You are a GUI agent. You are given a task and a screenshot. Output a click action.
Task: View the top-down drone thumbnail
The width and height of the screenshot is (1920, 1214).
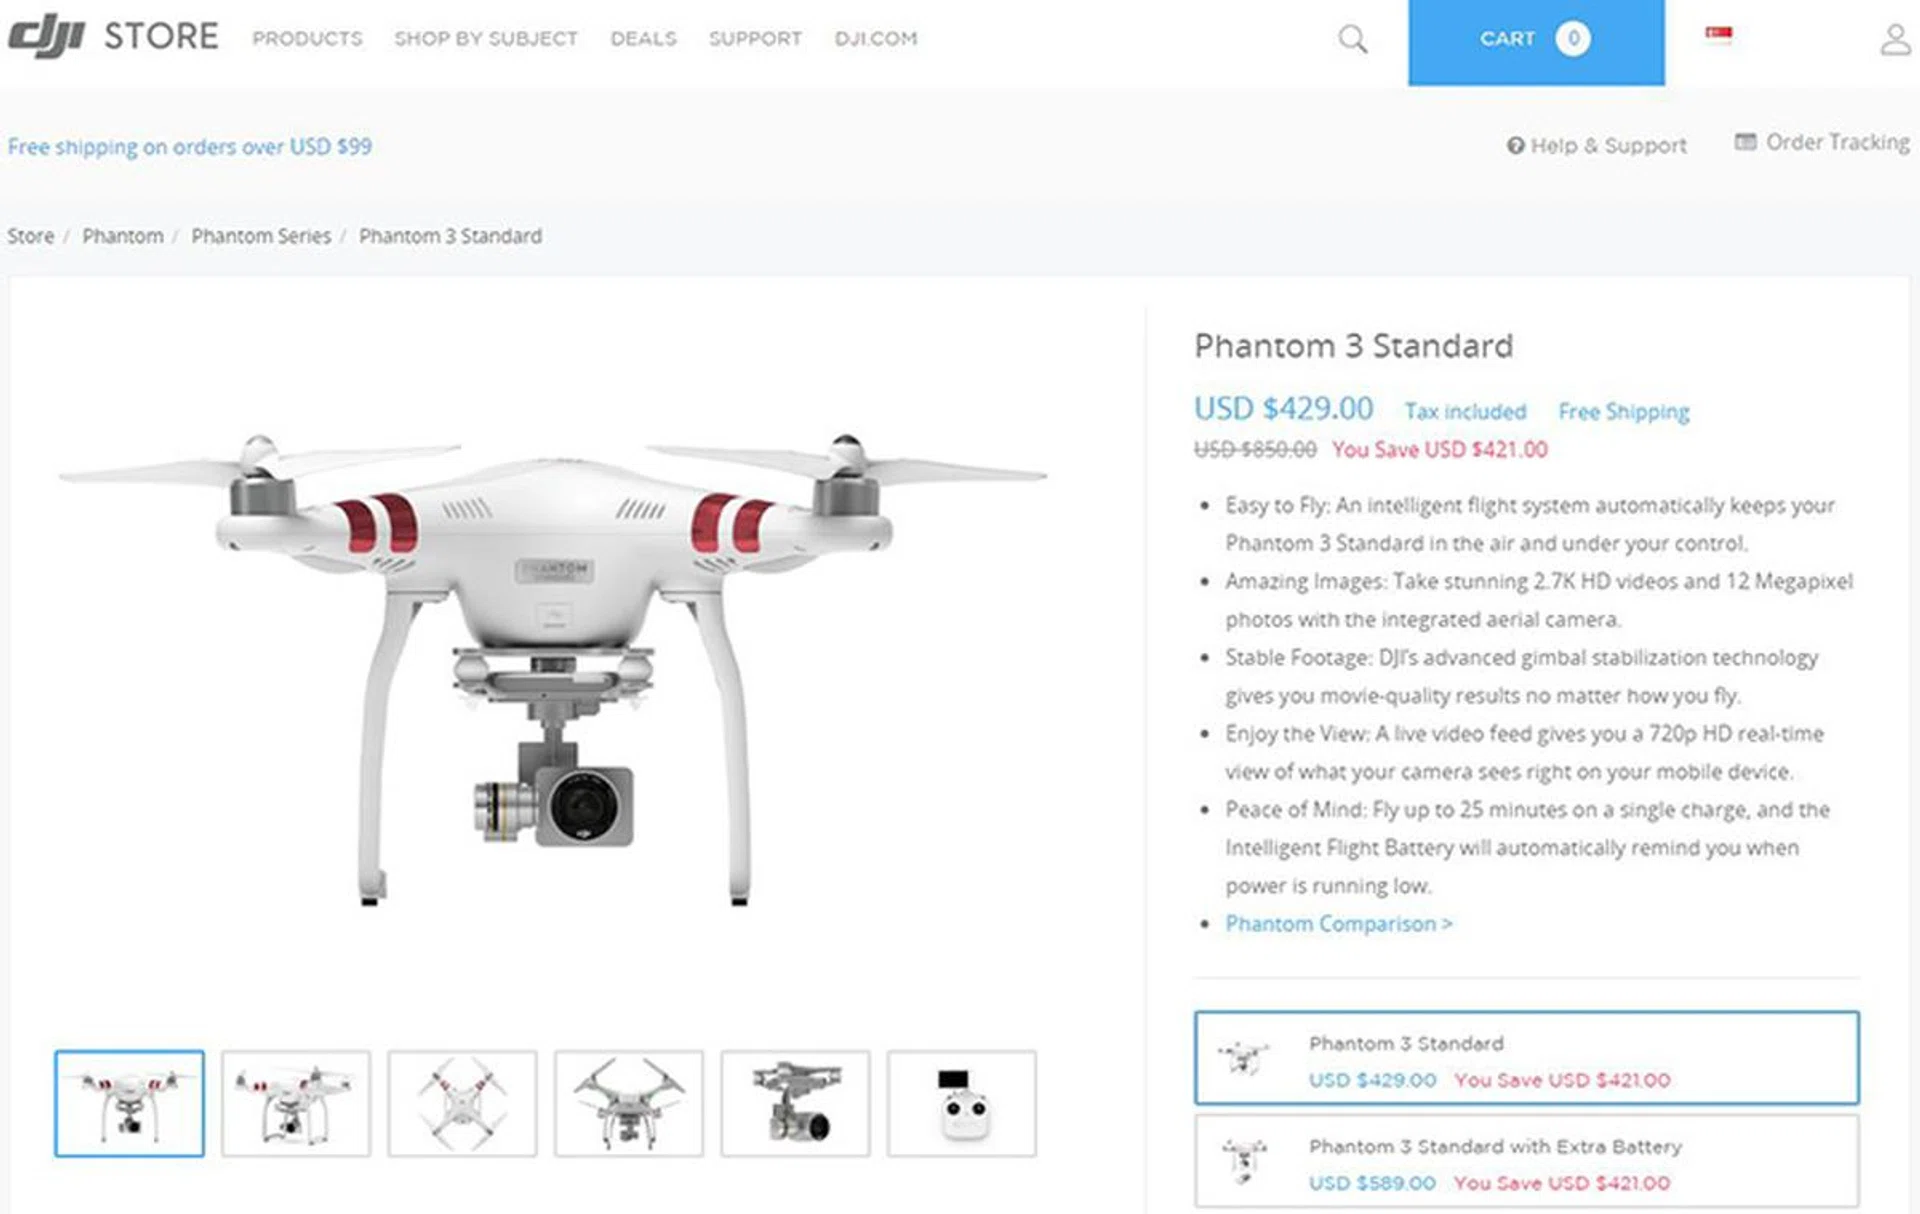[462, 1103]
